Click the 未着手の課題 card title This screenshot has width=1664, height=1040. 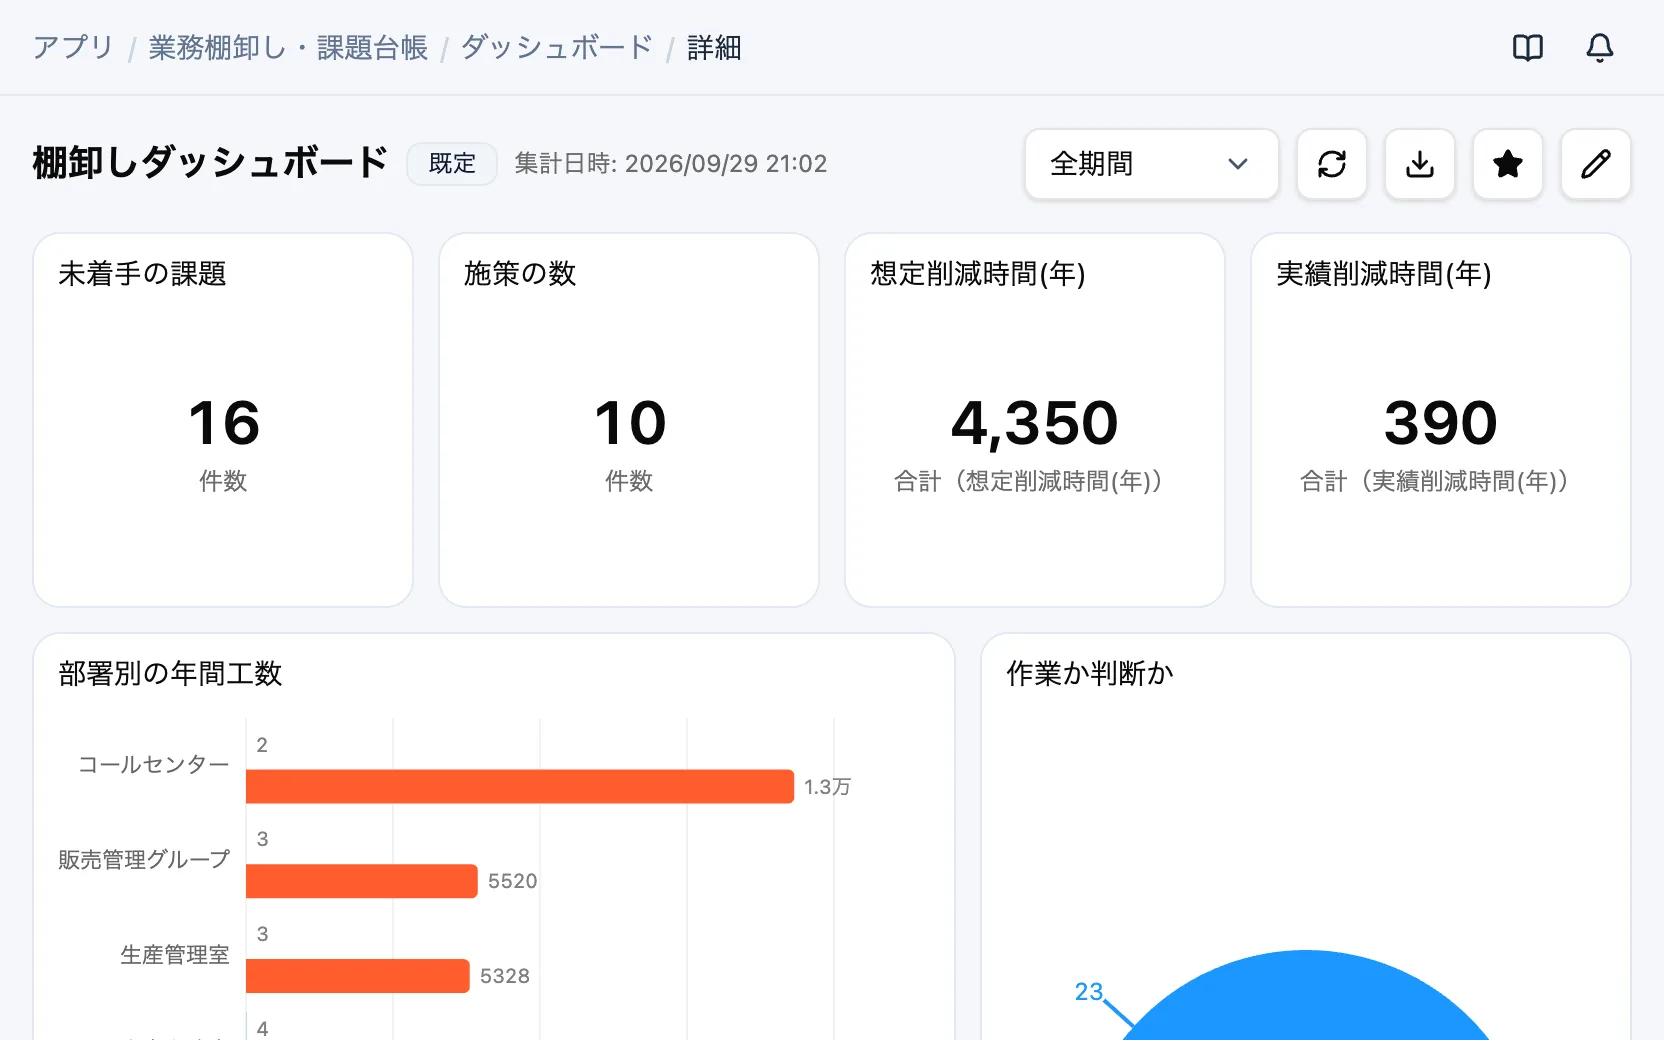coord(142,274)
